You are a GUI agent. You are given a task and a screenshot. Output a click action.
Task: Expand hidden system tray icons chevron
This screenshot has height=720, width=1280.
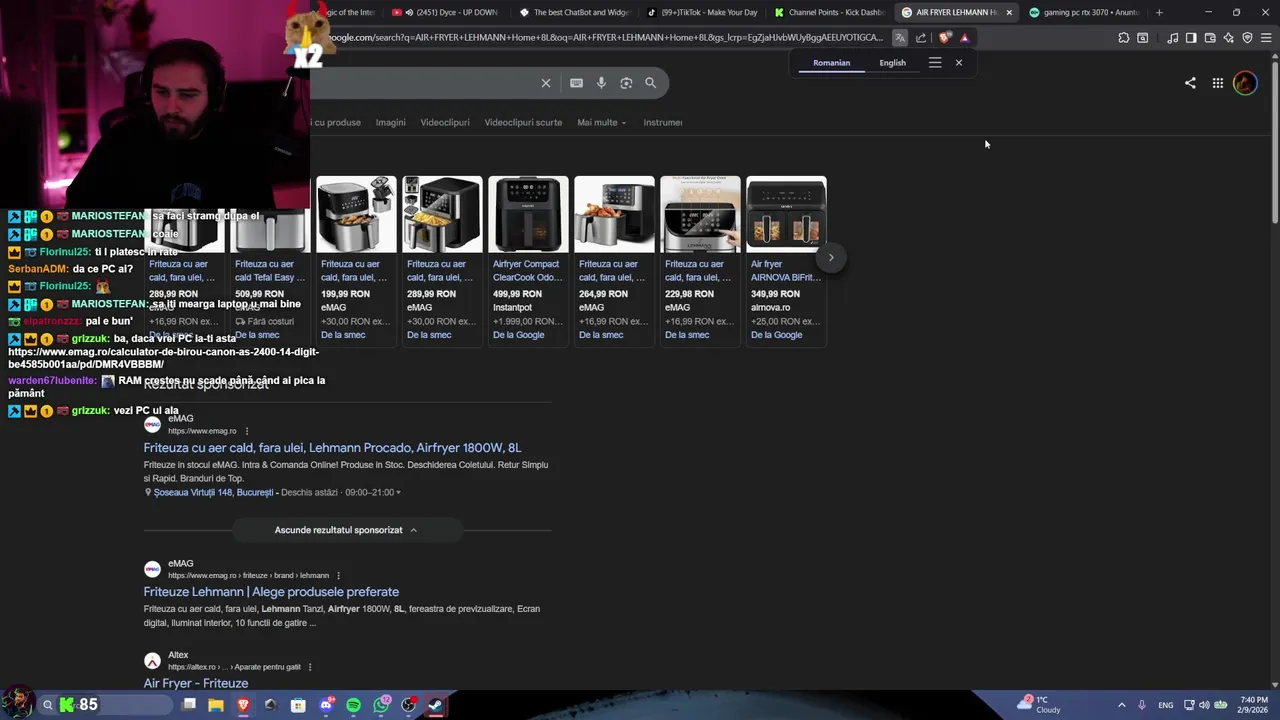point(1122,705)
